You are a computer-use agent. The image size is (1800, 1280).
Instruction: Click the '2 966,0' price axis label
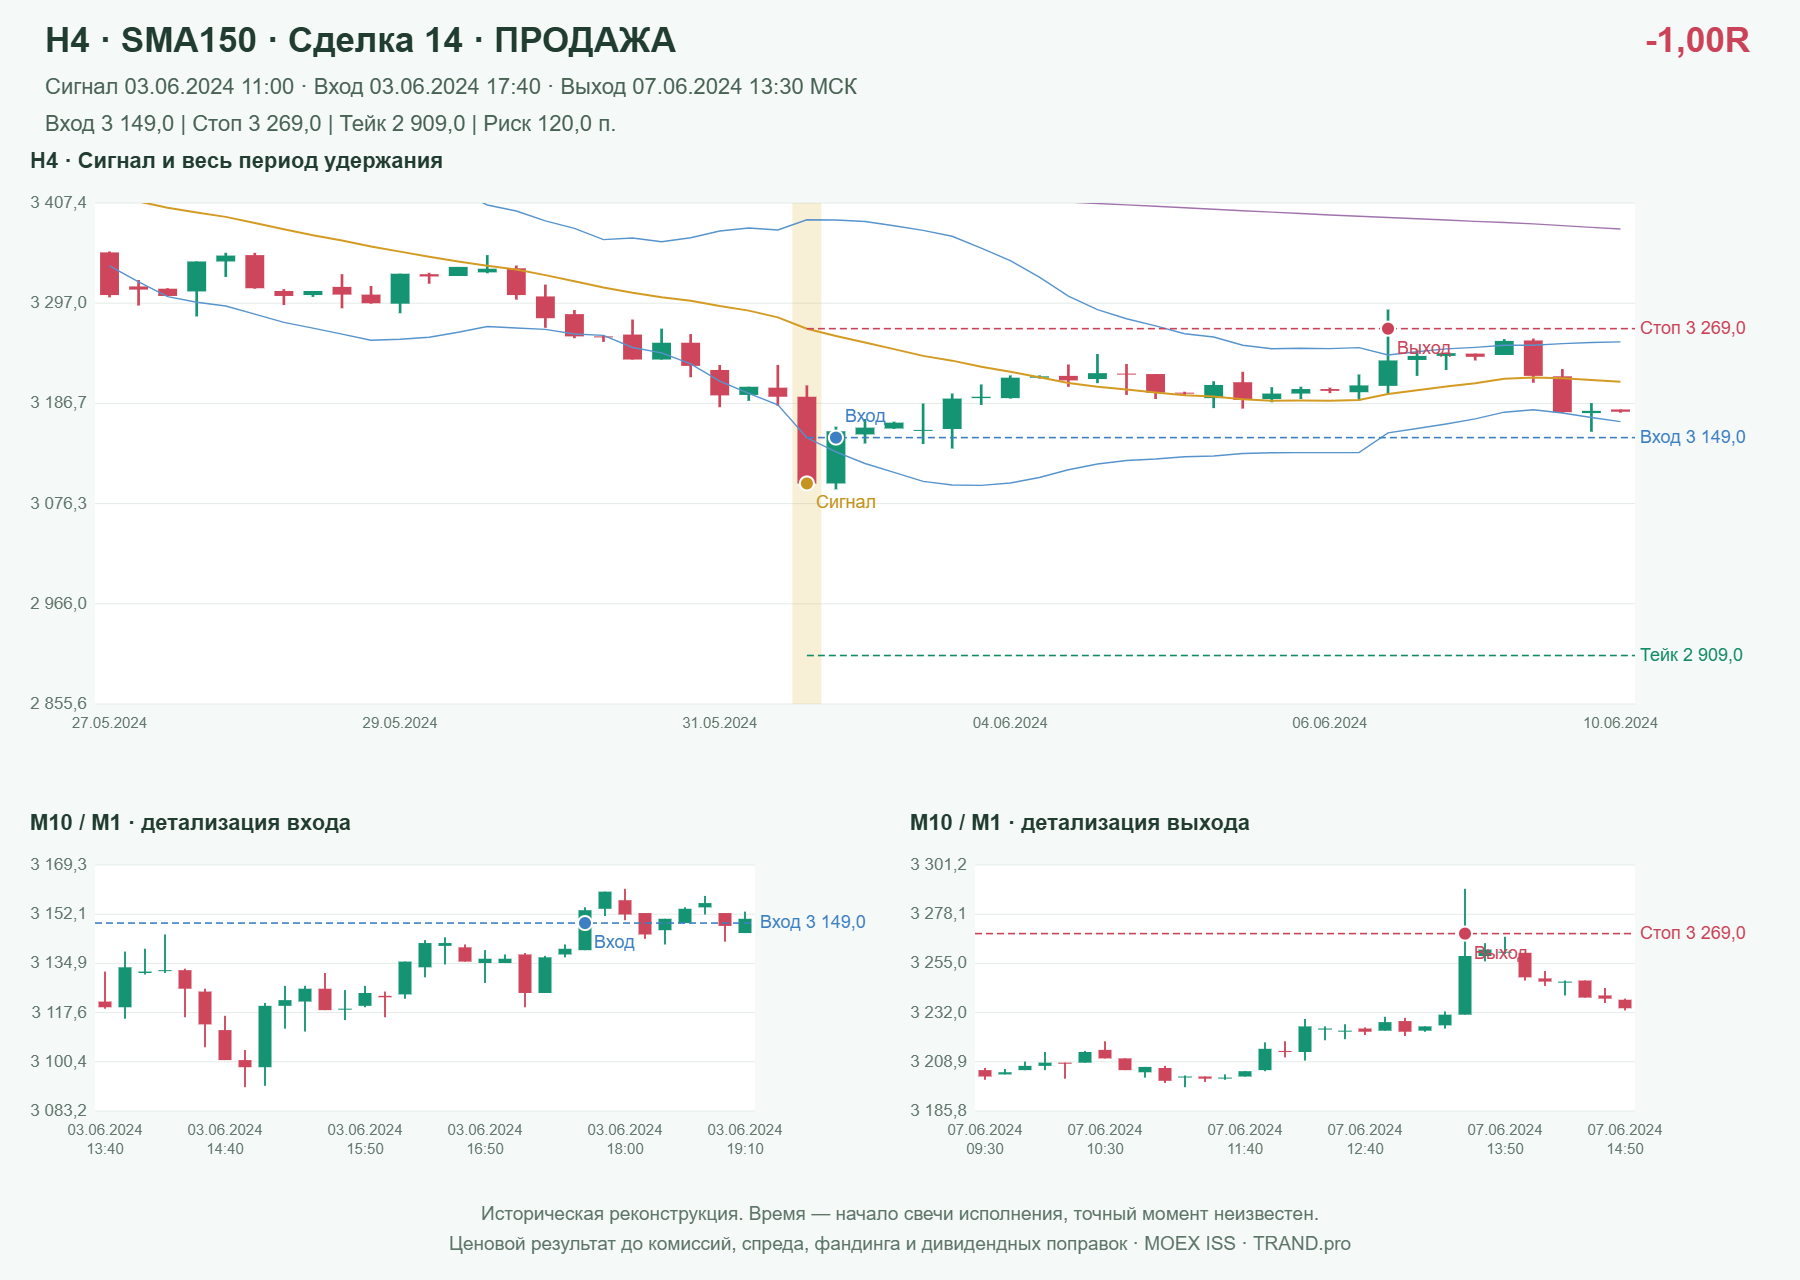click(x=58, y=603)
